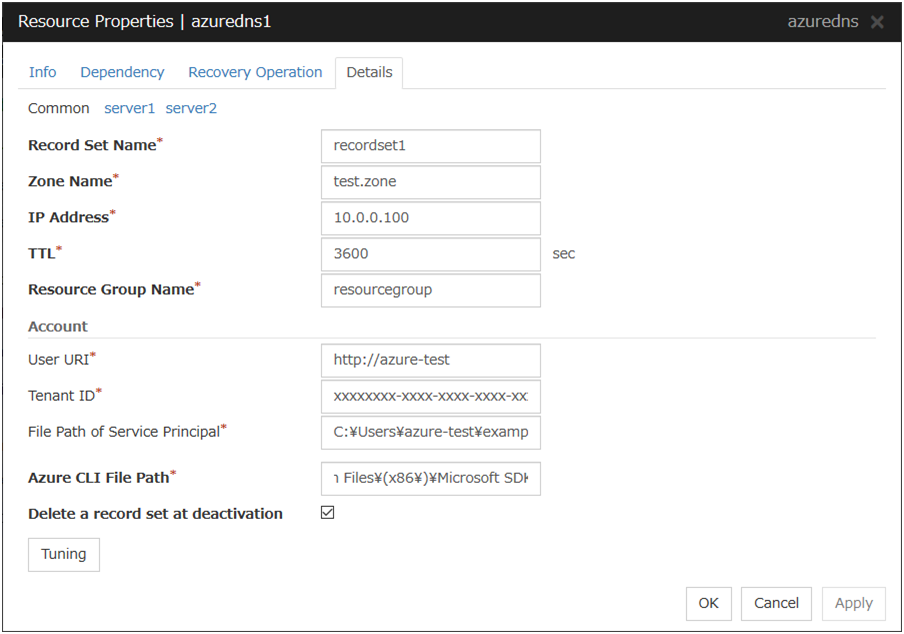Click the File Path of Service Principal field
This screenshot has width=904, height=634.
coord(430,432)
